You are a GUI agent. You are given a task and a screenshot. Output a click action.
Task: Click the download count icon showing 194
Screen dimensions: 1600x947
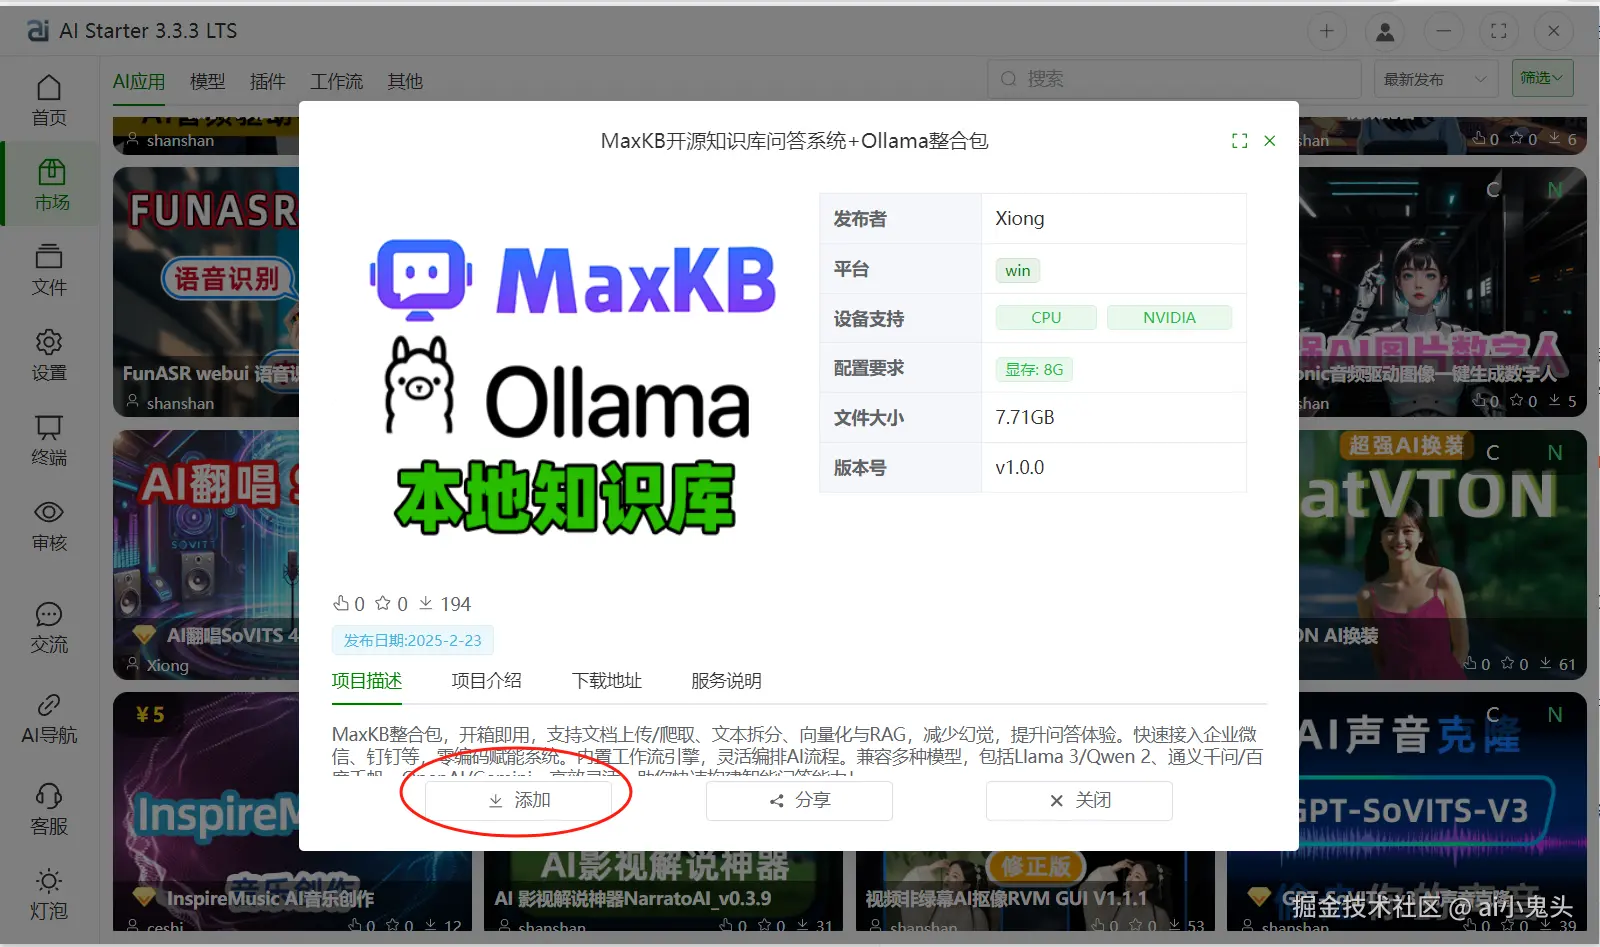click(x=426, y=603)
